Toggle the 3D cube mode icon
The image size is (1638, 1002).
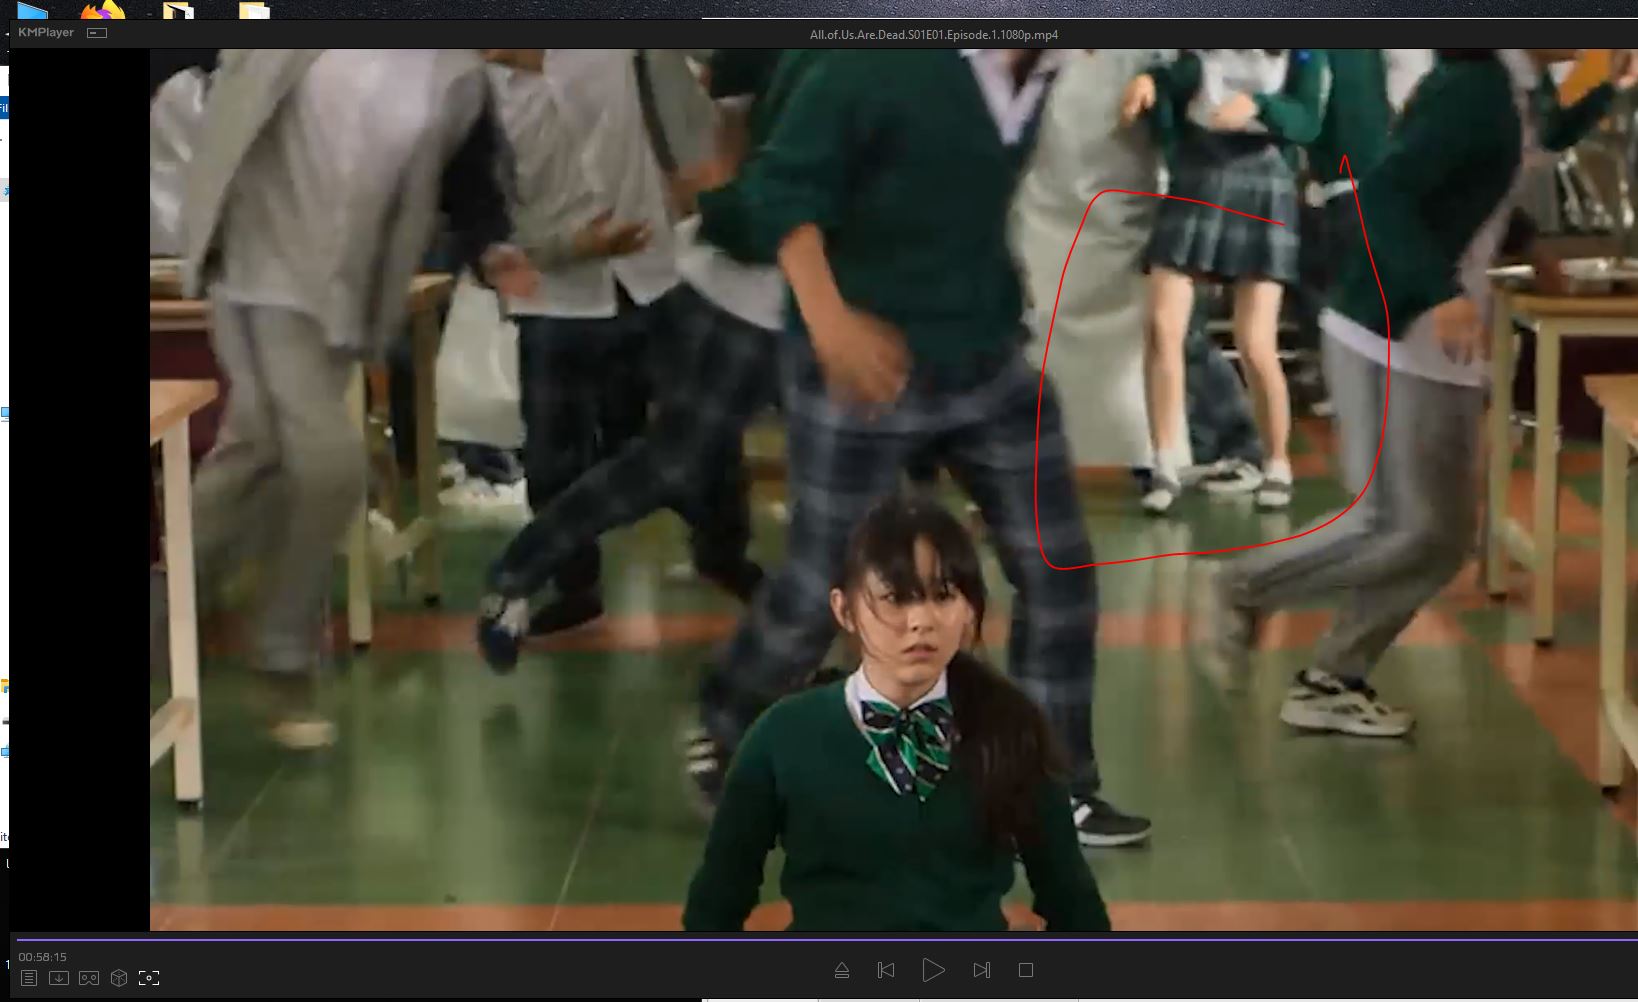coord(119,978)
